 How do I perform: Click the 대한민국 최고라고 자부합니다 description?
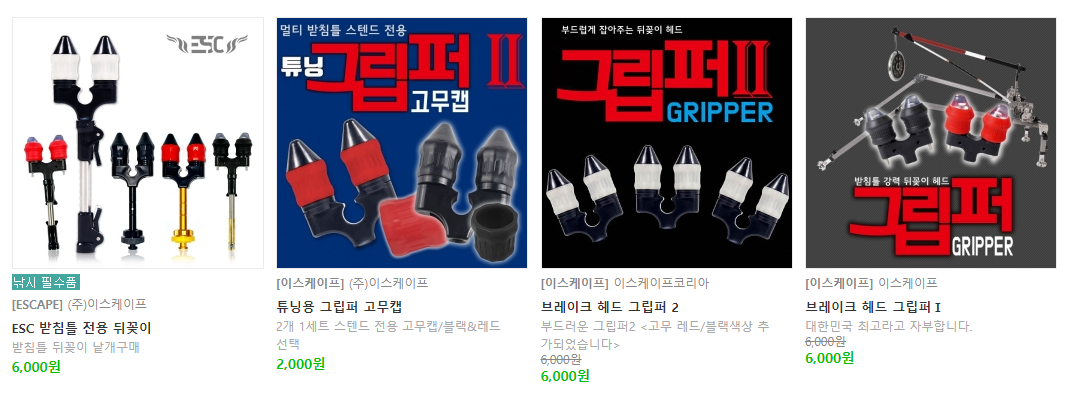[888, 326]
